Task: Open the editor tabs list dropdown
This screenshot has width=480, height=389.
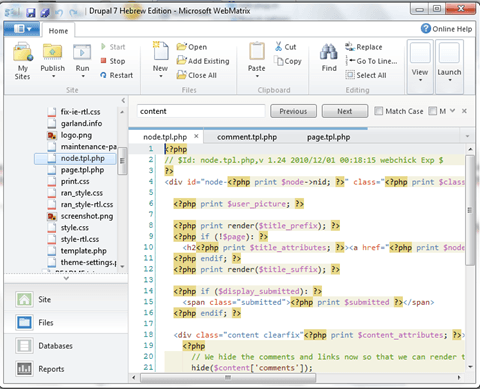Action: click(x=467, y=136)
